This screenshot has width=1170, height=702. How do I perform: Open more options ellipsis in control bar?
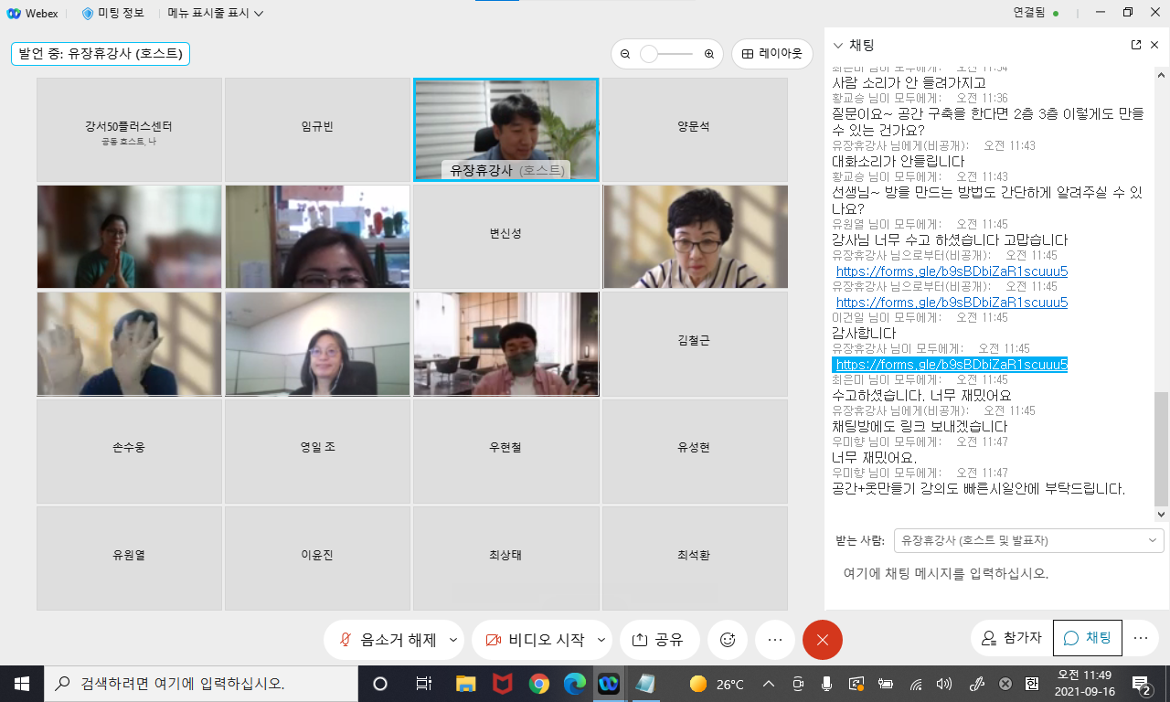point(775,639)
